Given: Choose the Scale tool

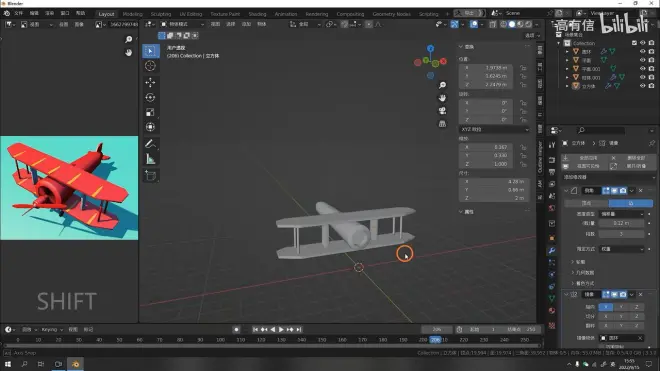Looking at the screenshot, I should pyautogui.click(x=150, y=112).
